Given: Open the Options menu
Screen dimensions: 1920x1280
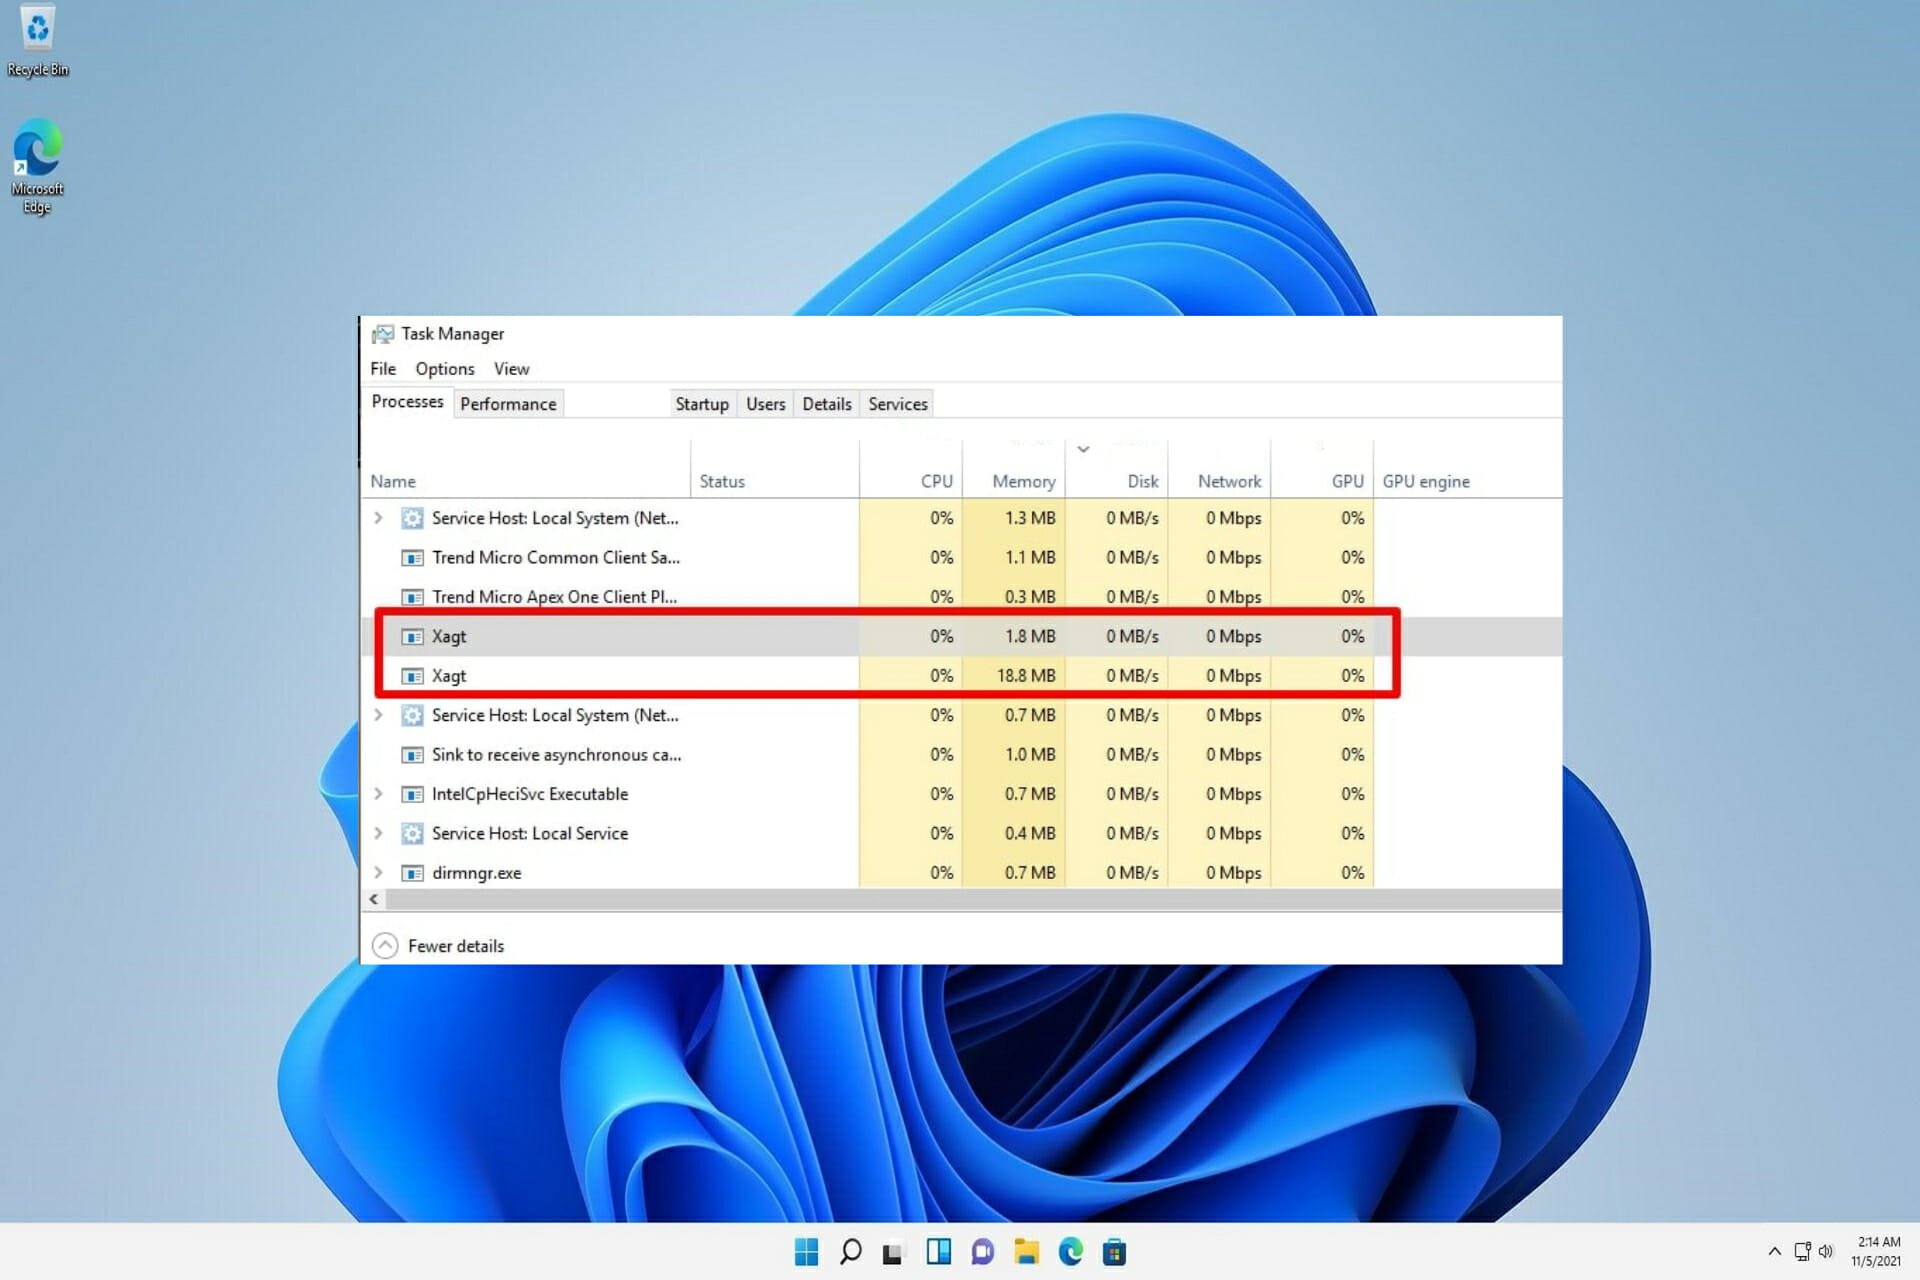Looking at the screenshot, I should point(445,369).
